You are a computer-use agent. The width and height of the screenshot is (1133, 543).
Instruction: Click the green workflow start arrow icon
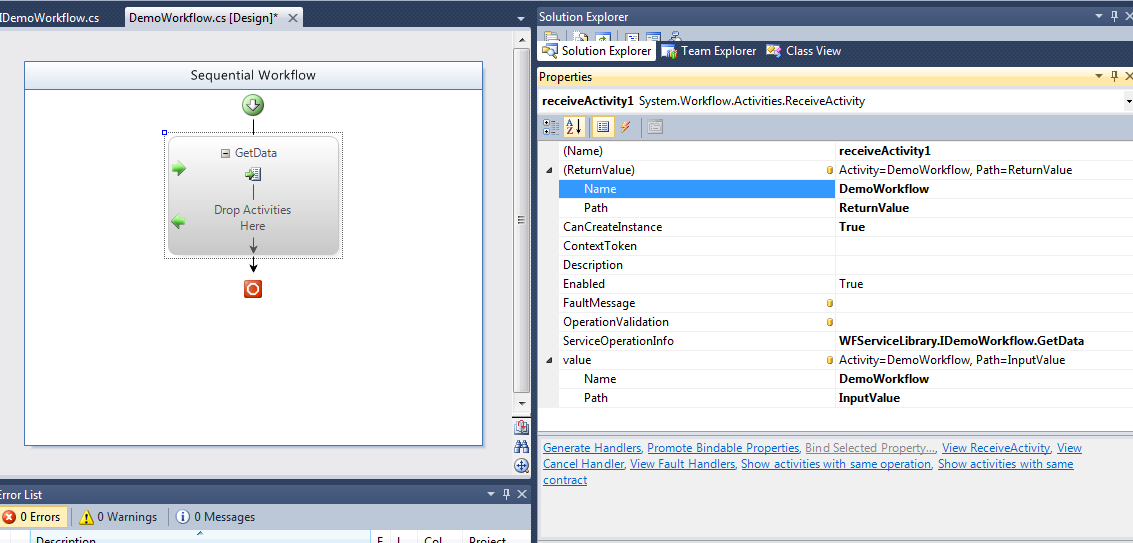click(x=253, y=105)
